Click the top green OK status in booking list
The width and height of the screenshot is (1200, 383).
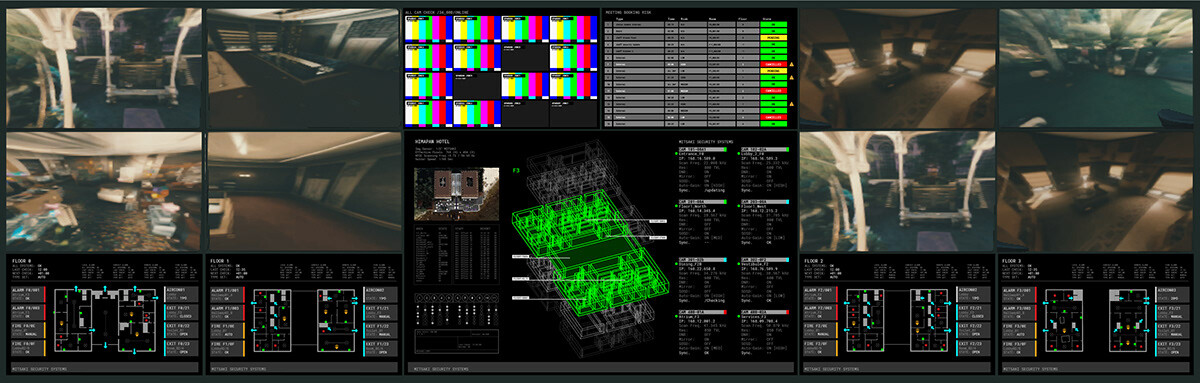click(773, 24)
